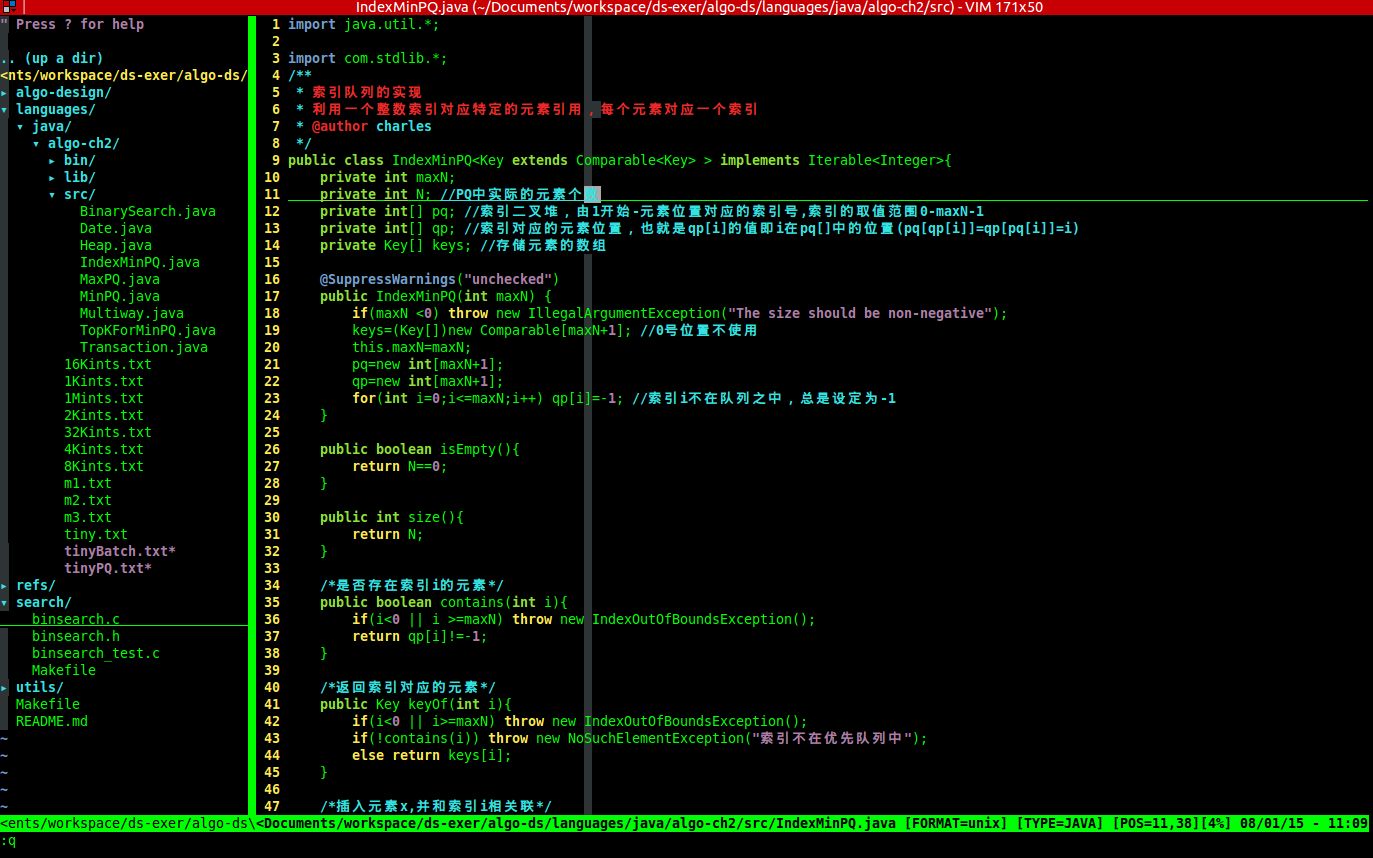Expand the utils folder arrow
Image resolution: width=1373 pixels, height=858 pixels.
pos(5,688)
